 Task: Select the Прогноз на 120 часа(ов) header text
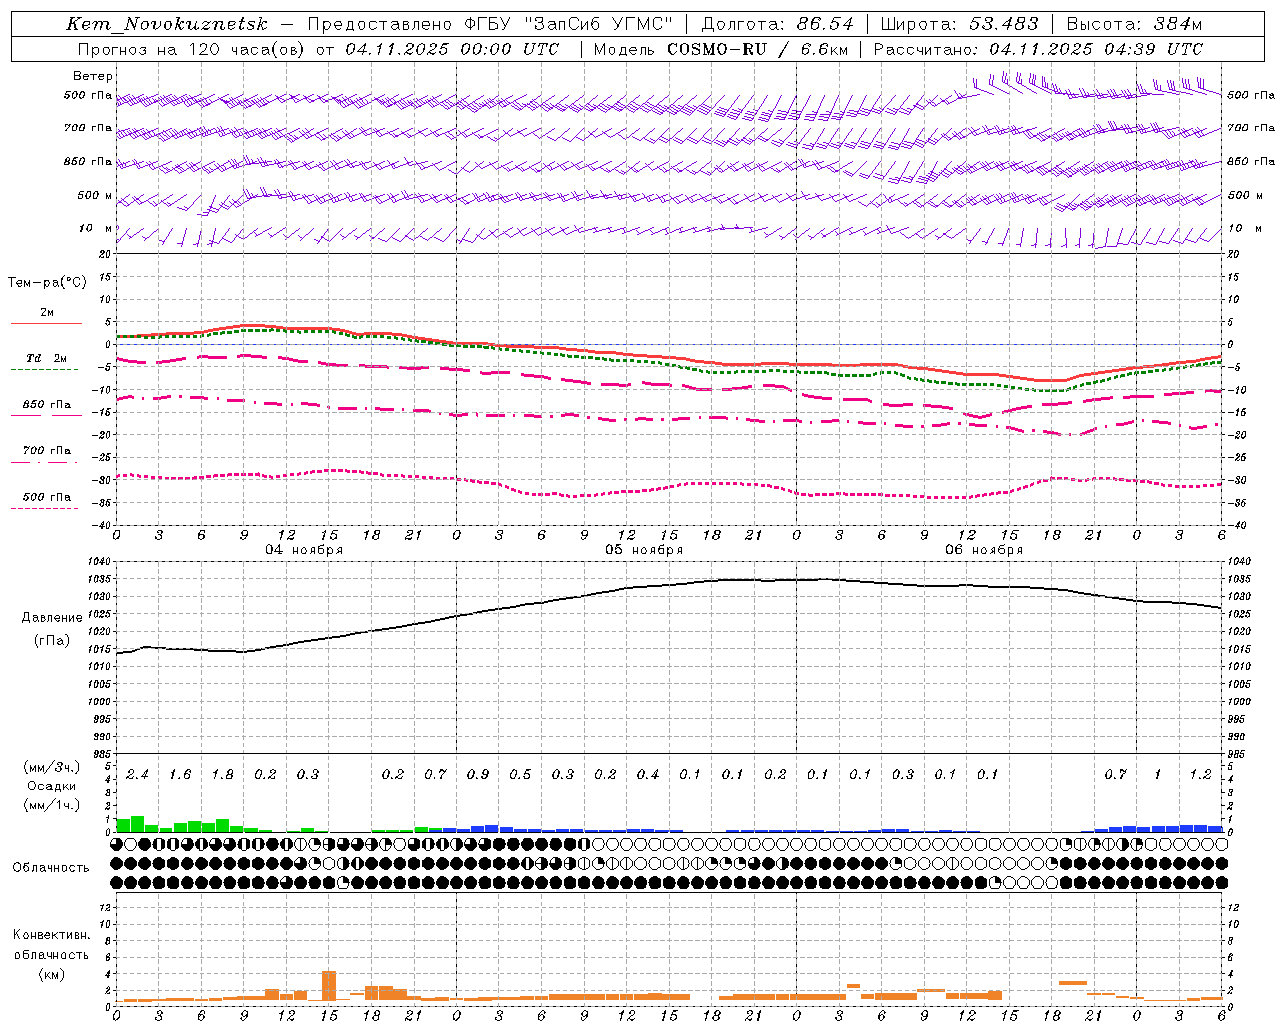coord(190,49)
